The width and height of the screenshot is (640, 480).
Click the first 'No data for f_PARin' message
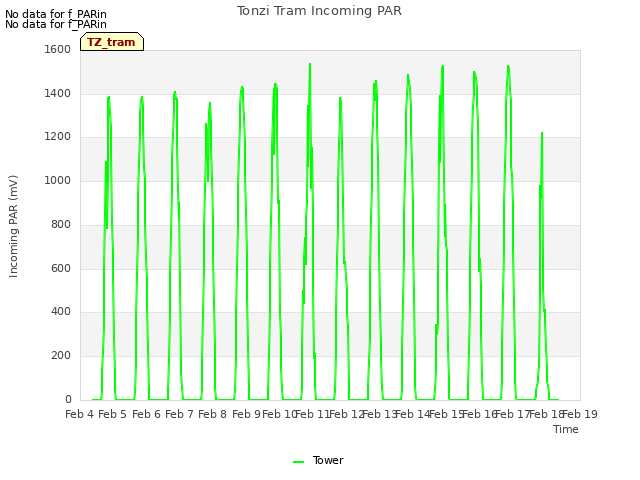coord(56,14)
